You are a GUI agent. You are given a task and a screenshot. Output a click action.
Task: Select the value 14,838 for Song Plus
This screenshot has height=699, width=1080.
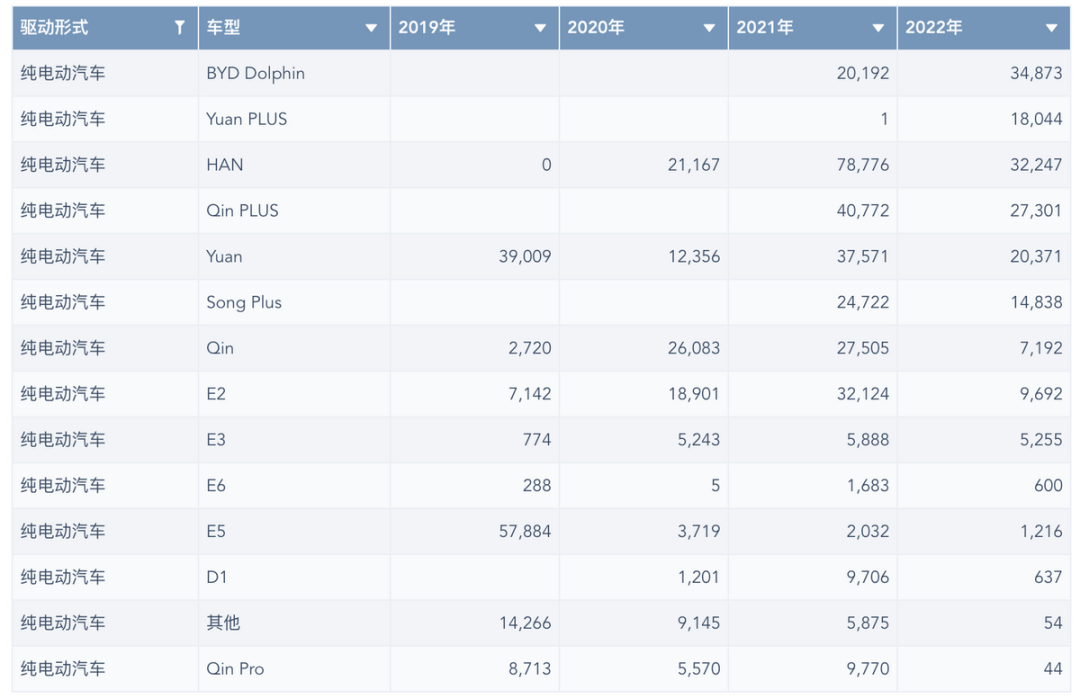pos(1036,302)
